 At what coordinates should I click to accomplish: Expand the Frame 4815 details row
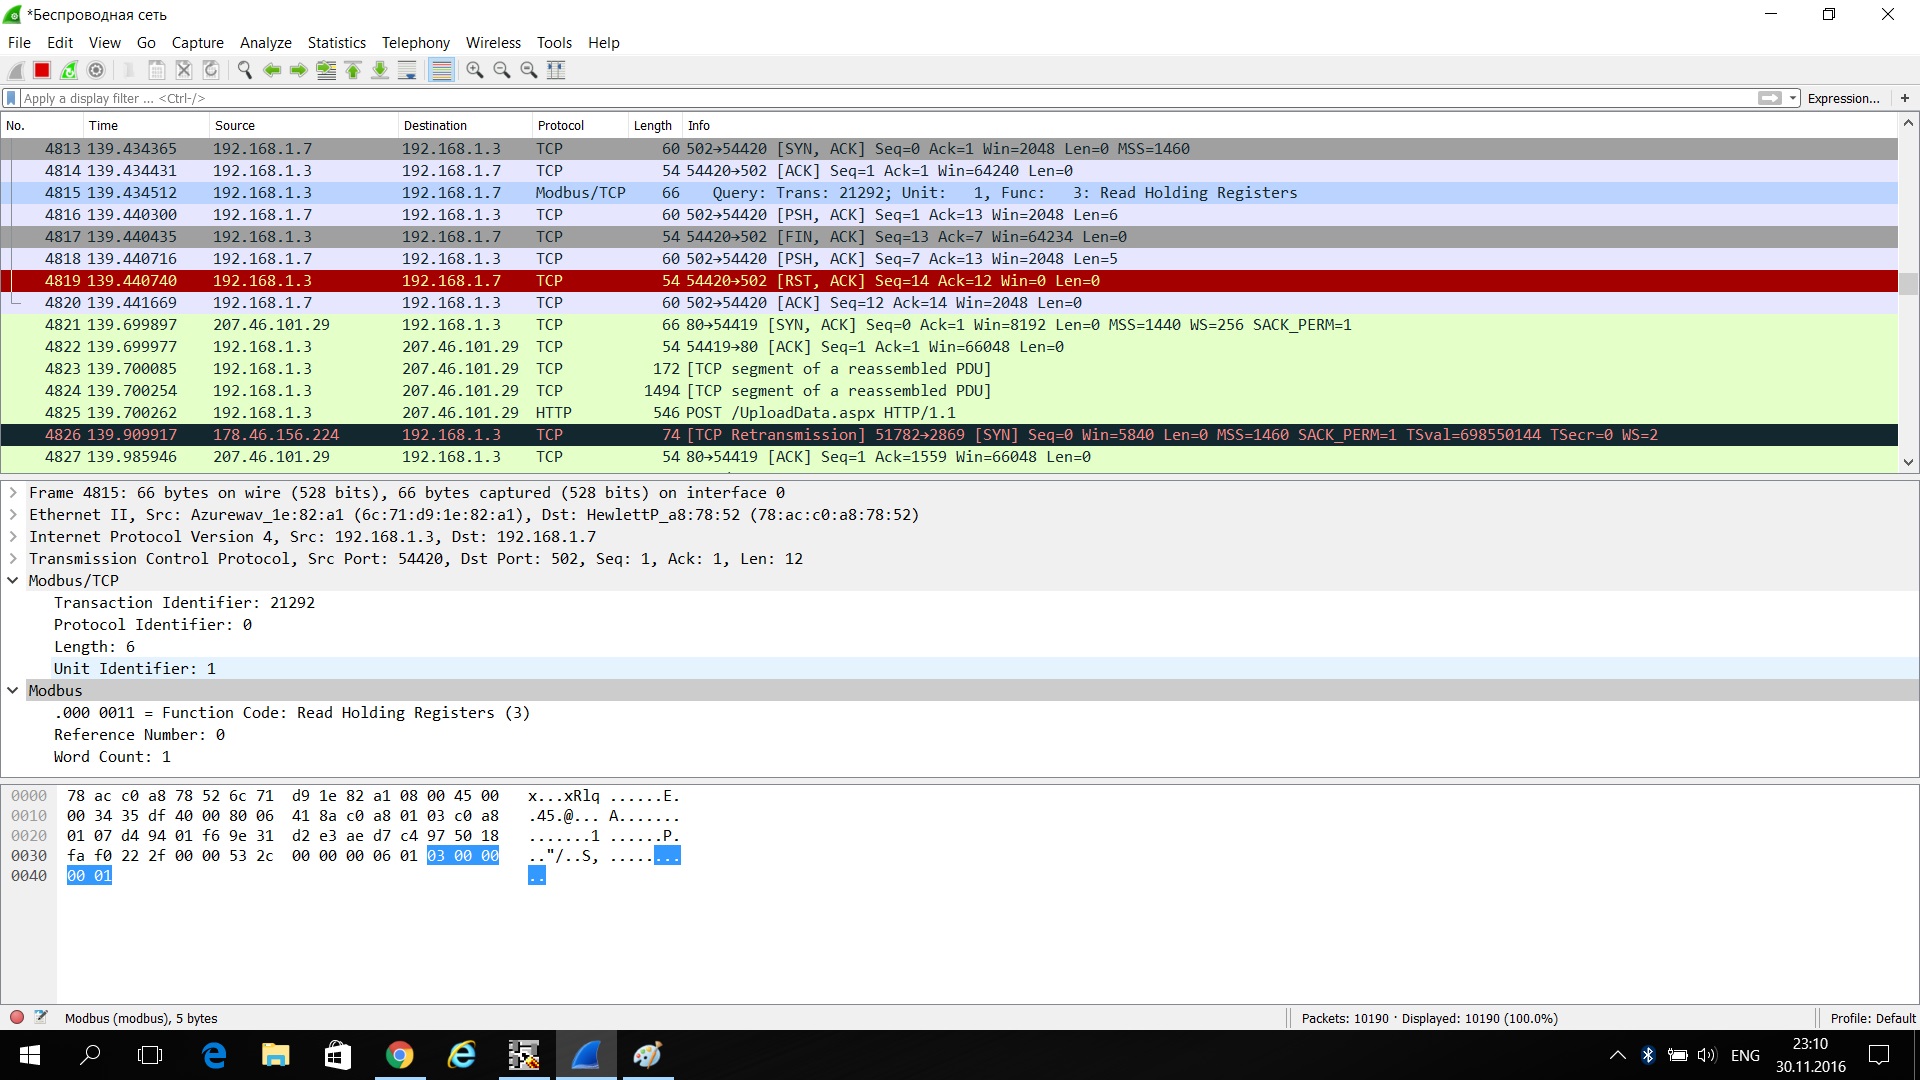tap(13, 493)
